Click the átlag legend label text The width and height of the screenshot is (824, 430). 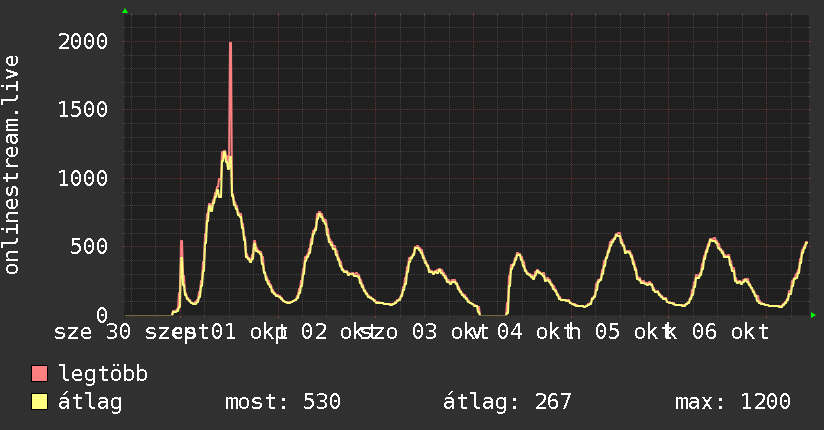click(90, 402)
